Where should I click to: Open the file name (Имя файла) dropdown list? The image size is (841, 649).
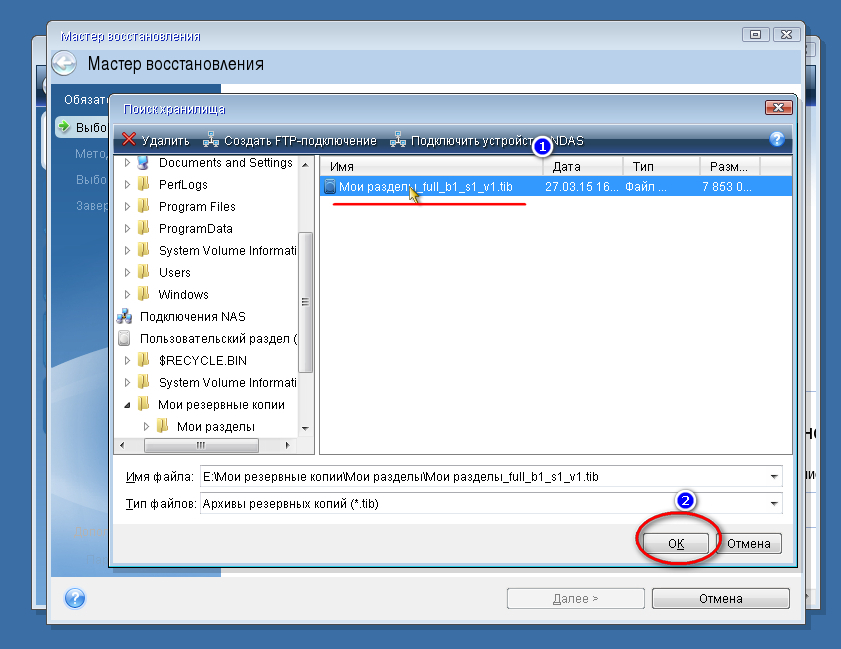[x=774, y=477]
